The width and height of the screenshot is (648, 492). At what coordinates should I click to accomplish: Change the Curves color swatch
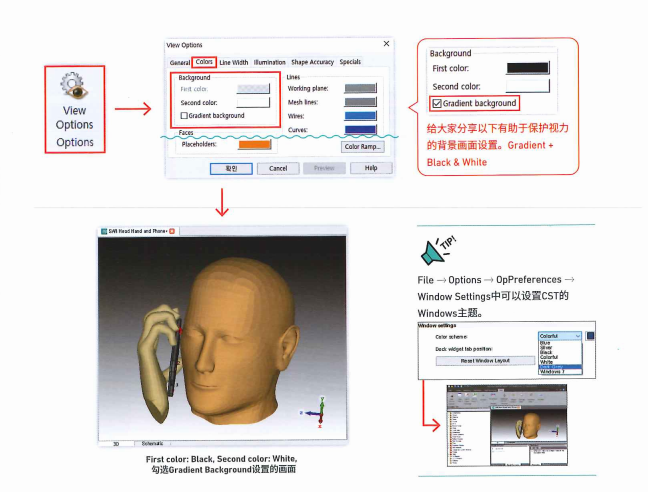click(x=360, y=130)
